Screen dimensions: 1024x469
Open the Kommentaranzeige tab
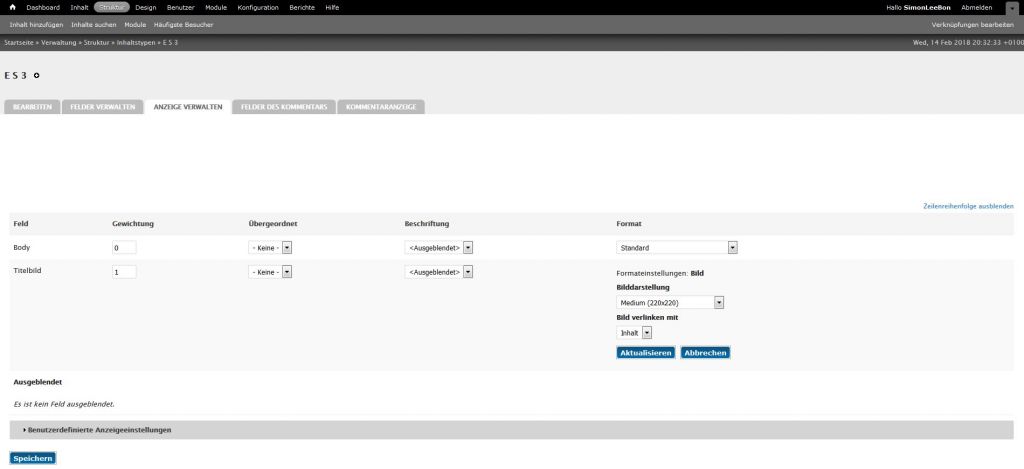click(x=381, y=106)
